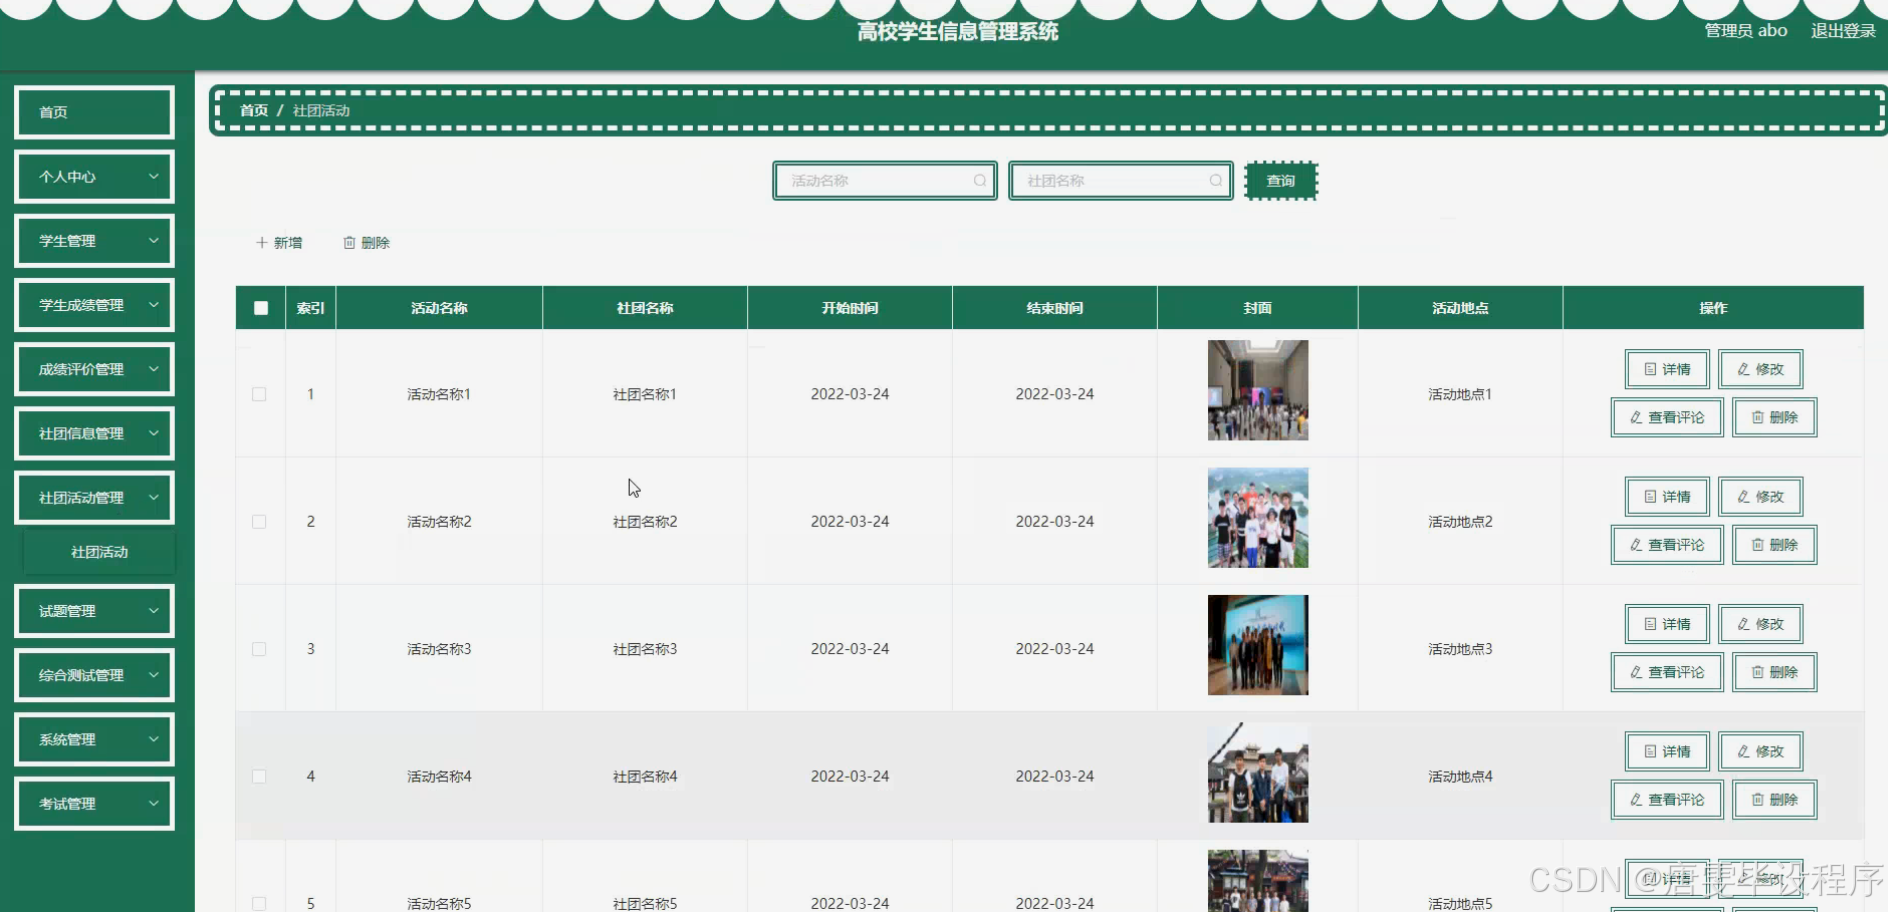Open cover thumbnail of 活动名称2
The width and height of the screenshot is (1888, 912).
click(x=1258, y=518)
